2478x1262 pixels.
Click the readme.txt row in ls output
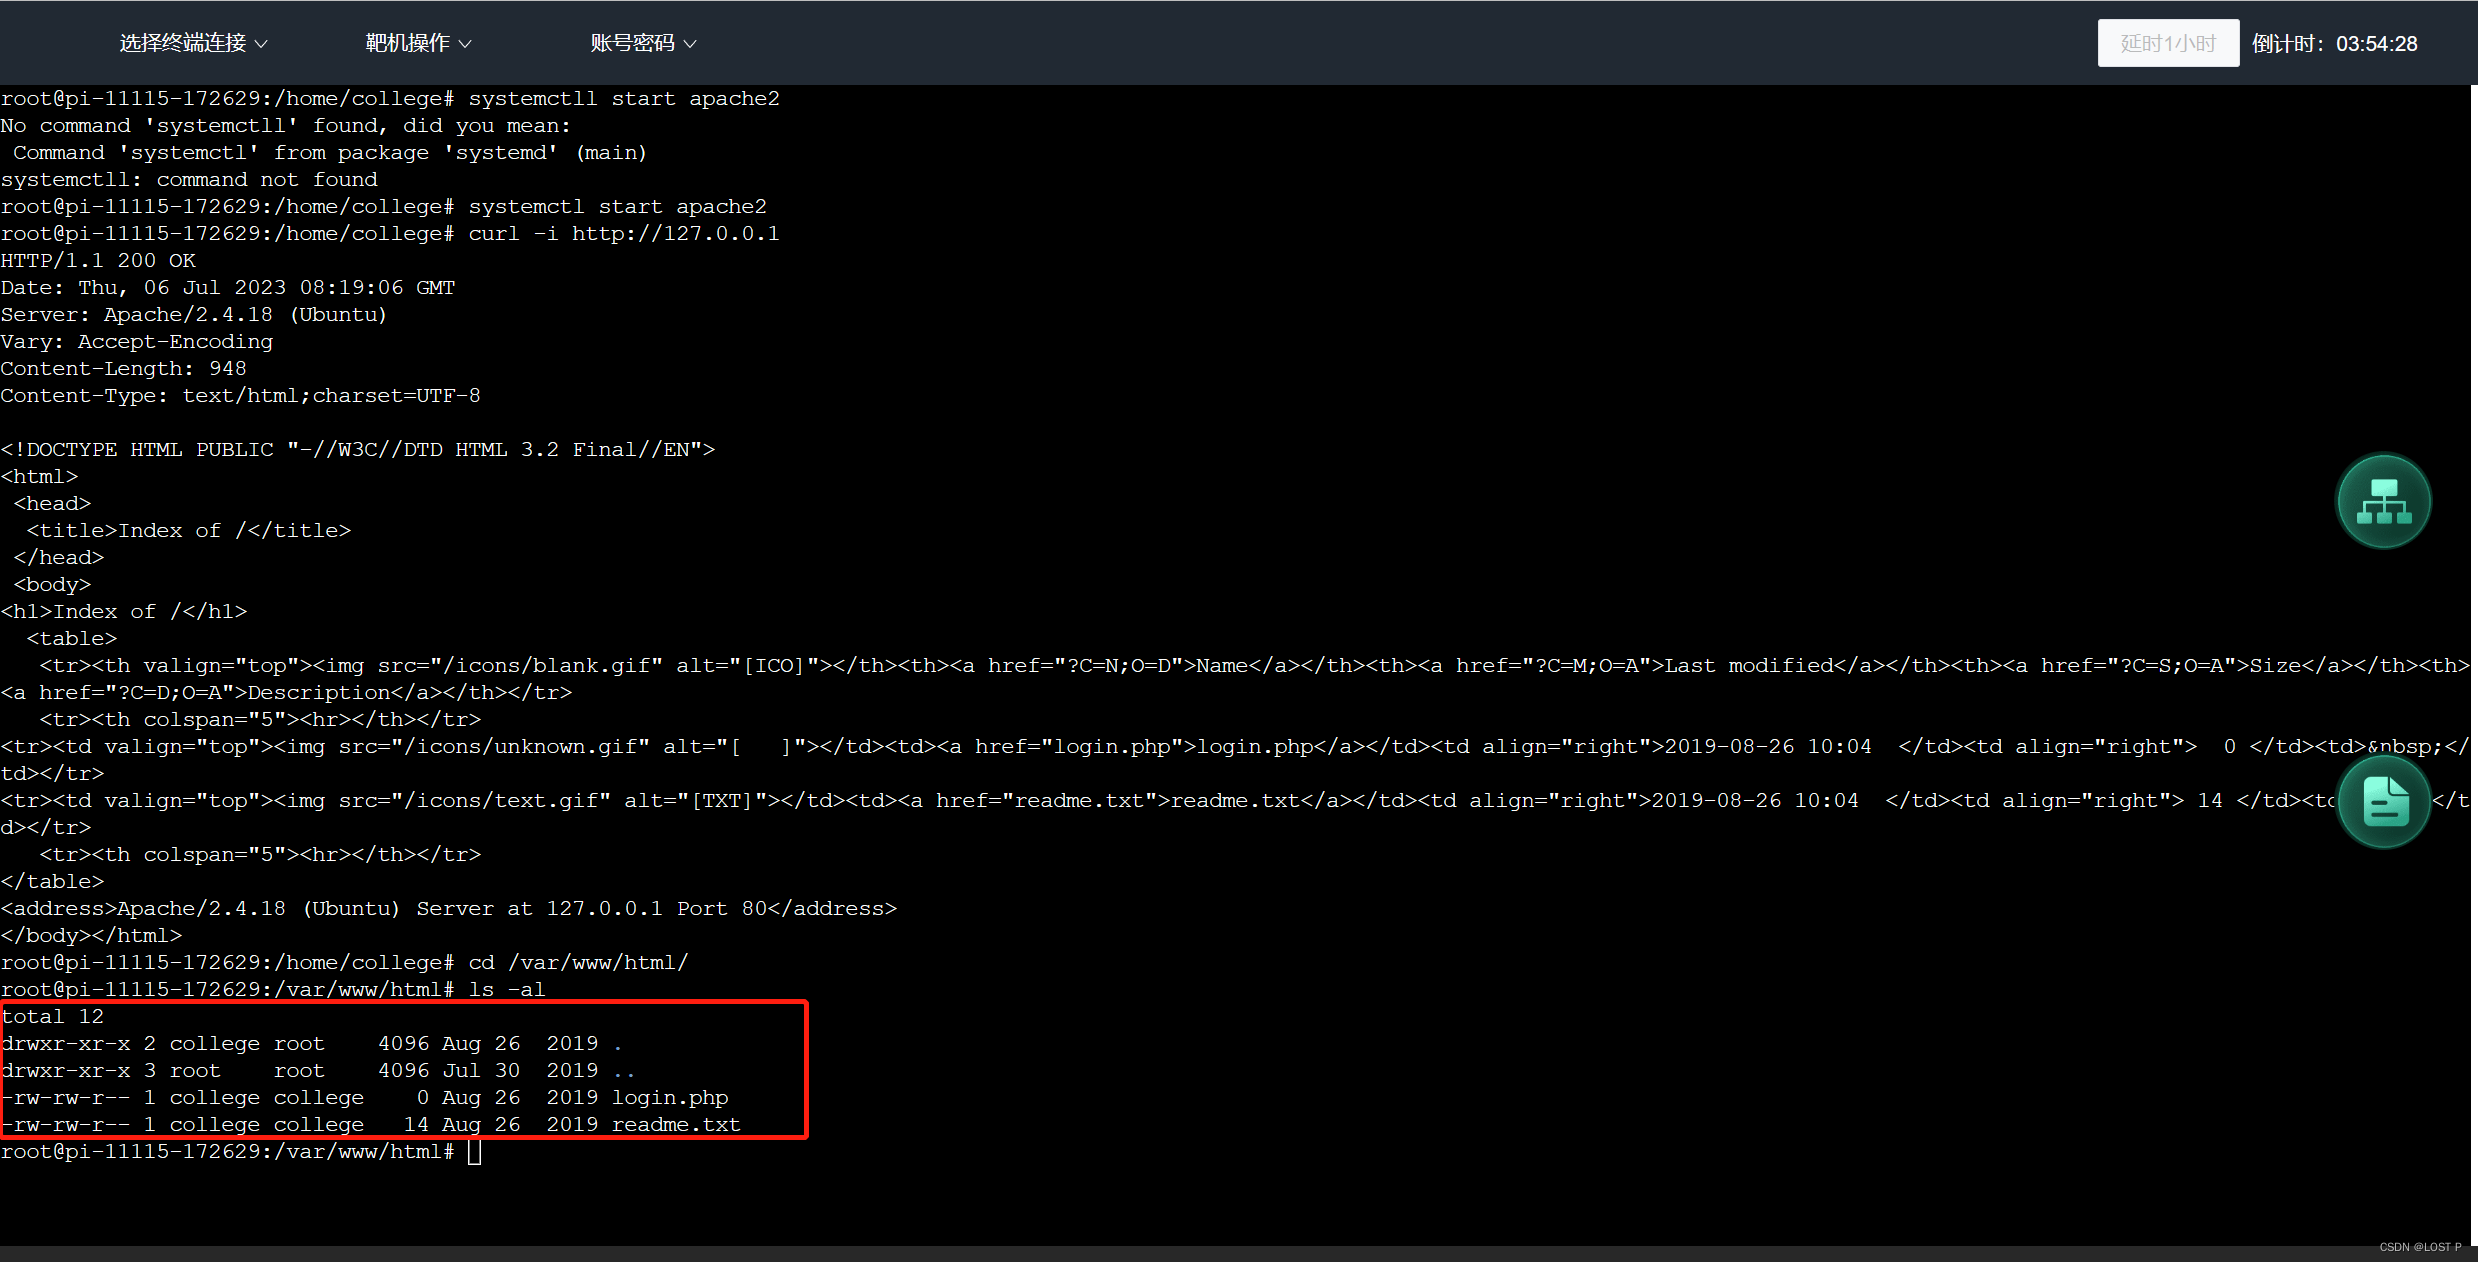371,1125
